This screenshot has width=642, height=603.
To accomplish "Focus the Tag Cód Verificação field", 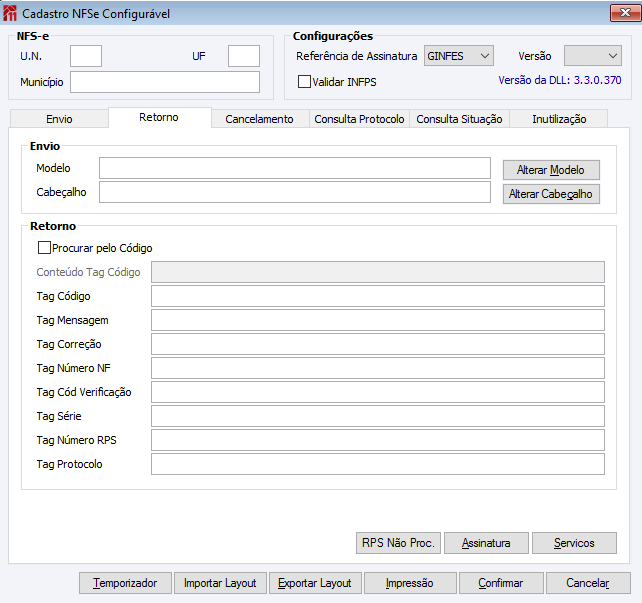I will coord(378,392).
